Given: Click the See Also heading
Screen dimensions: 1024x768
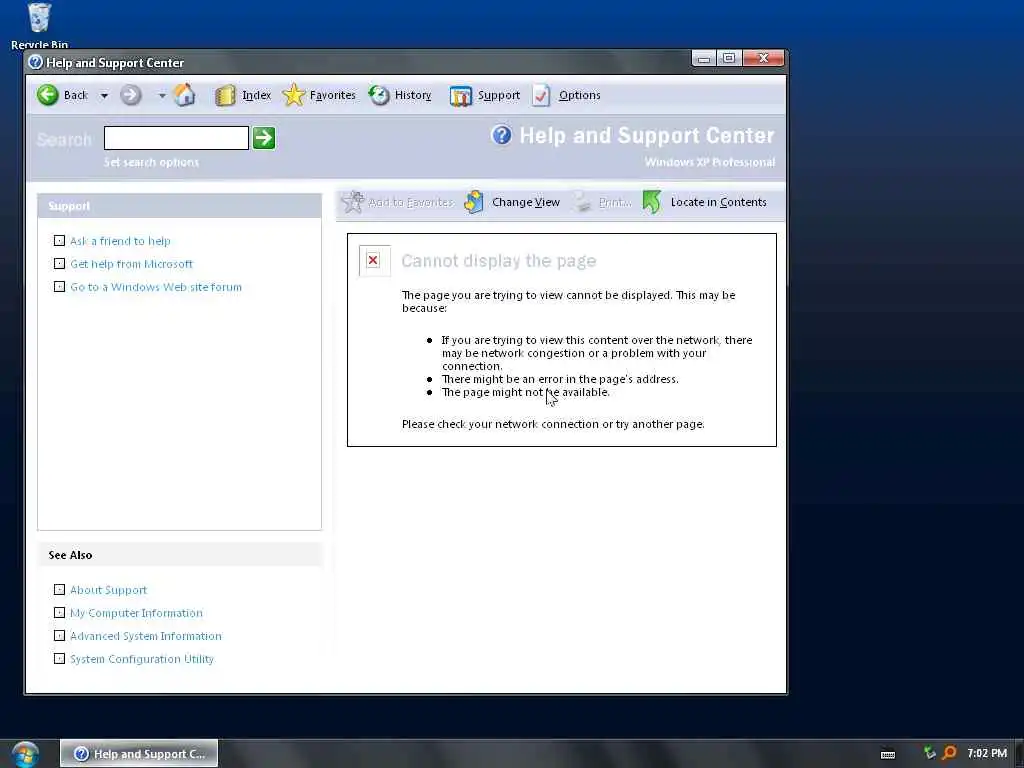Looking at the screenshot, I should (x=70, y=555).
